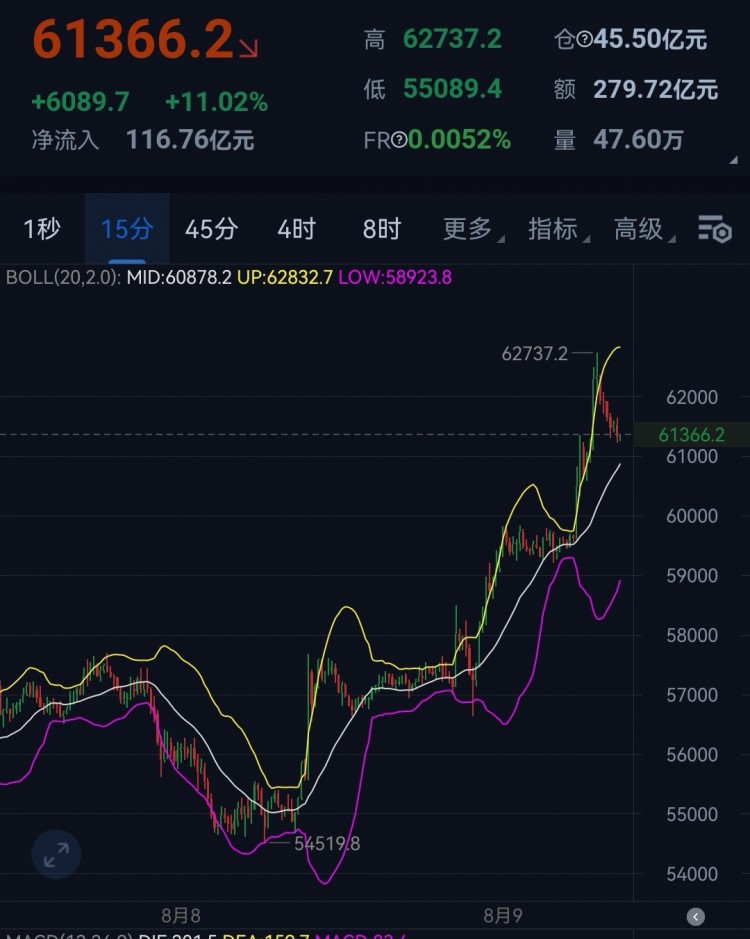Tap the help icon beside 仓
The image size is (750, 939).
(x=584, y=40)
